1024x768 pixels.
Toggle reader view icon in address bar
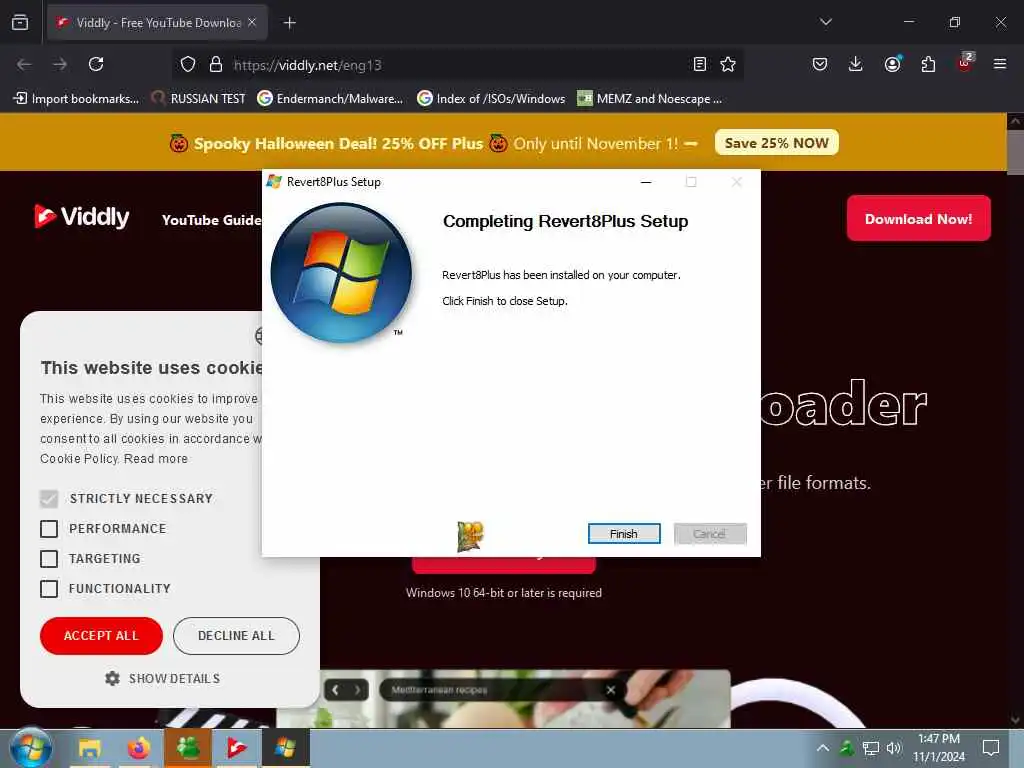pyautogui.click(x=699, y=64)
